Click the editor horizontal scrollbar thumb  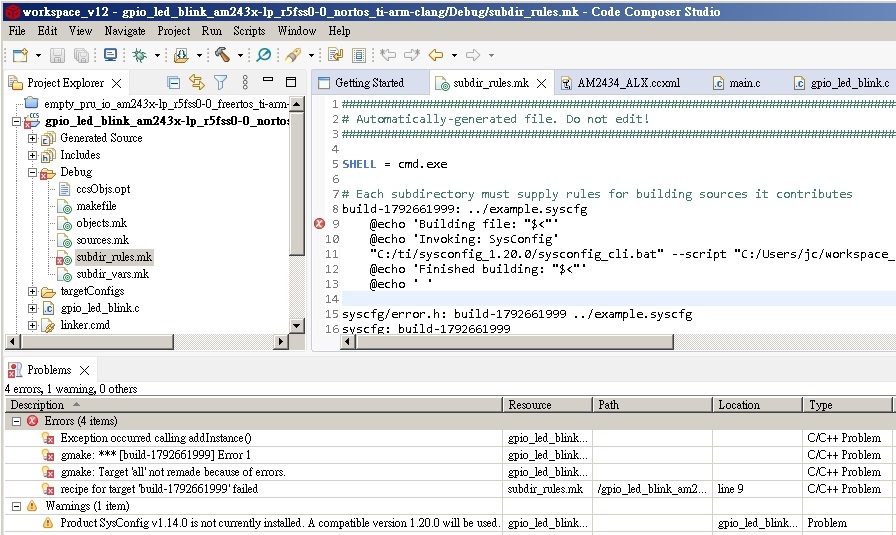[514, 342]
